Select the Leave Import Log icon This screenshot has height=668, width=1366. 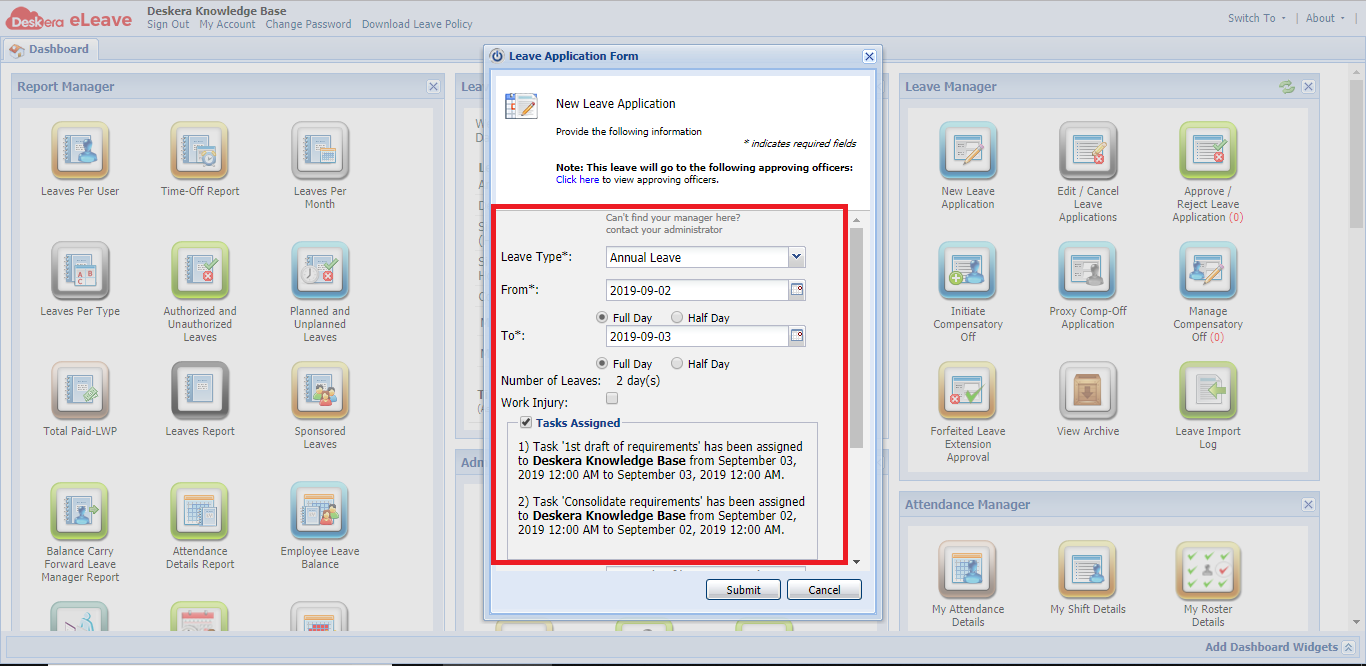point(1207,390)
